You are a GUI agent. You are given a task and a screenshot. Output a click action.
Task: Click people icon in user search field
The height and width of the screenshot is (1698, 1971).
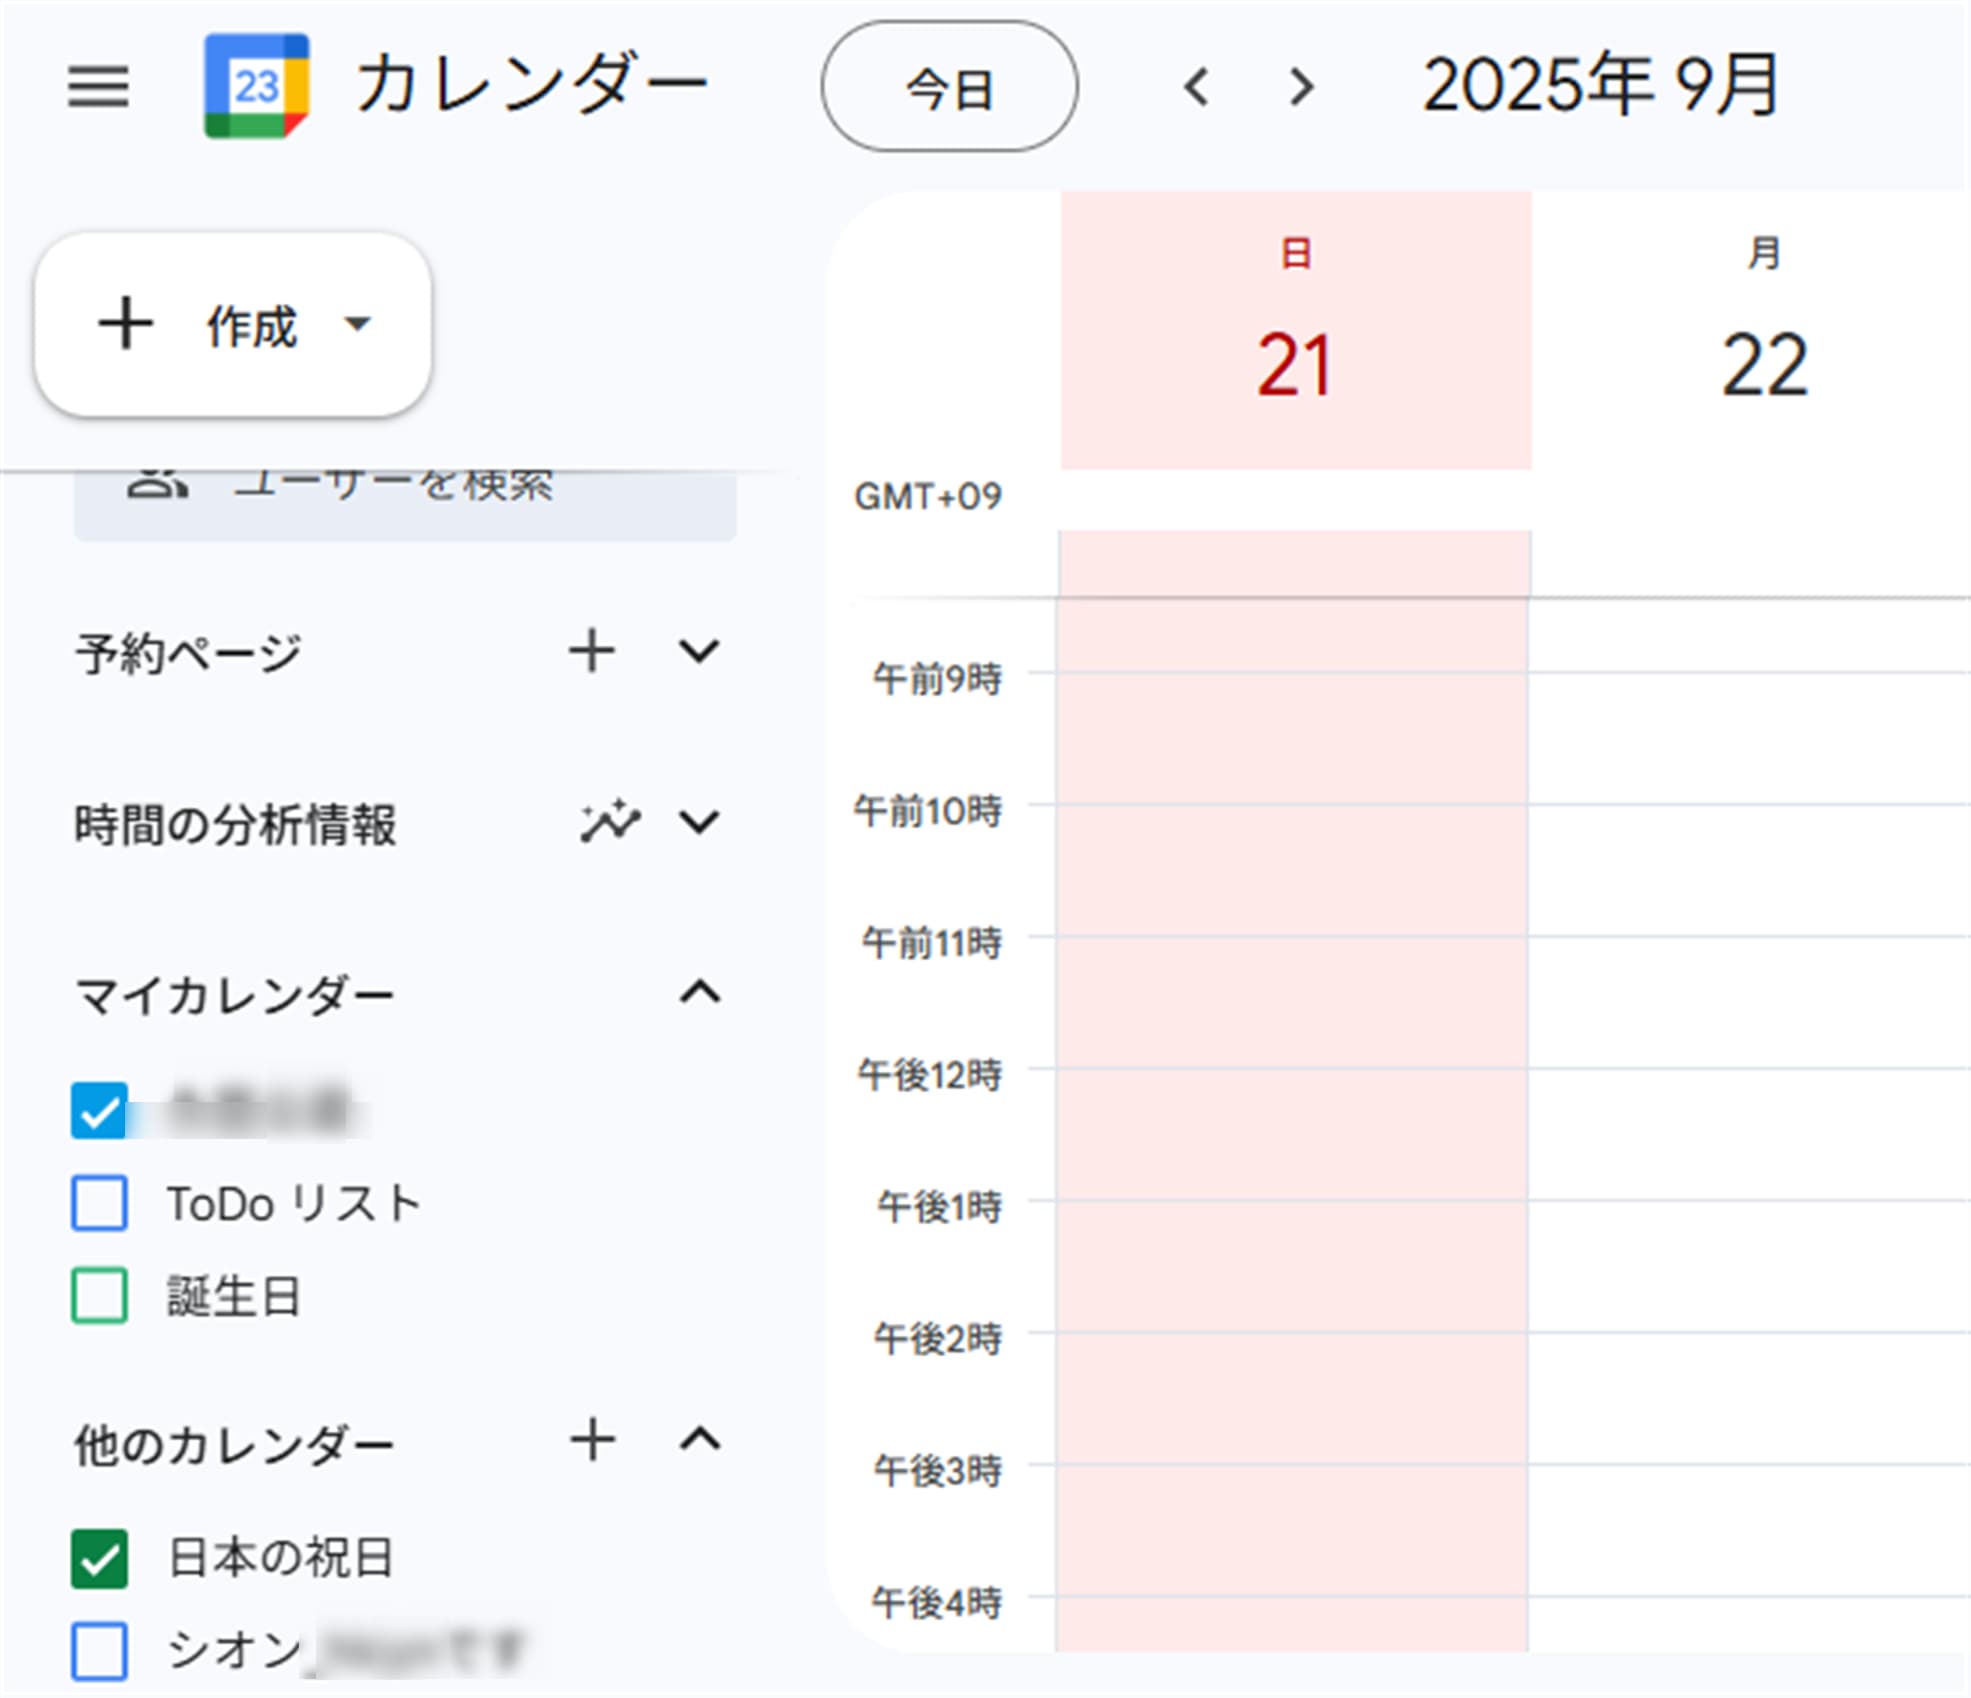157,483
